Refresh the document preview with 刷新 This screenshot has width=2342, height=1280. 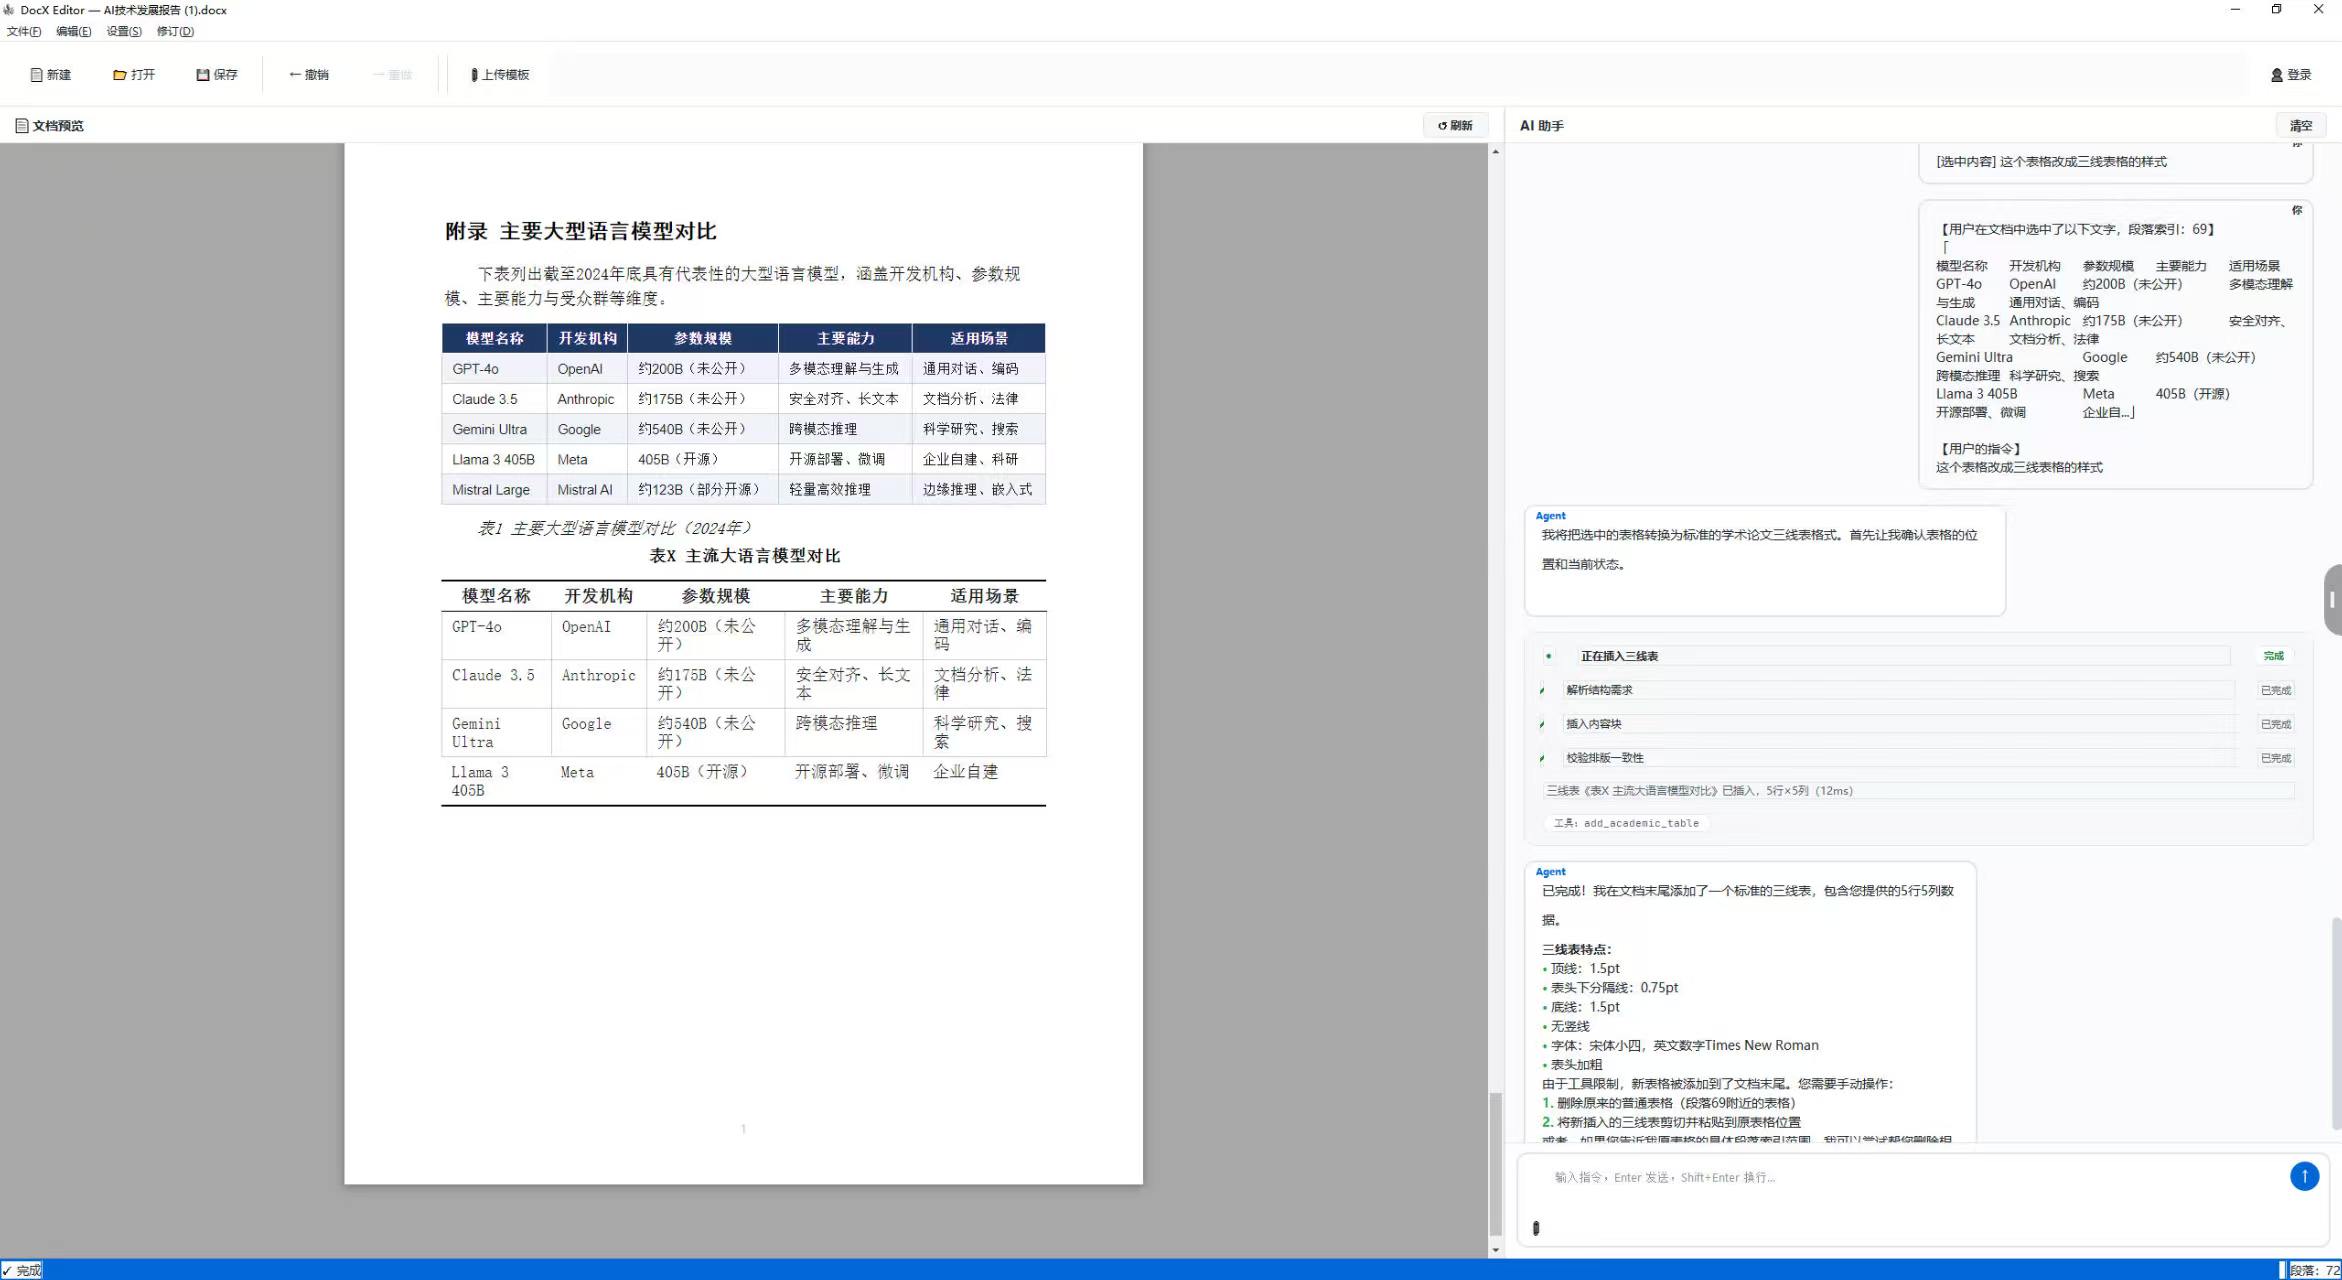tap(1455, 126)
